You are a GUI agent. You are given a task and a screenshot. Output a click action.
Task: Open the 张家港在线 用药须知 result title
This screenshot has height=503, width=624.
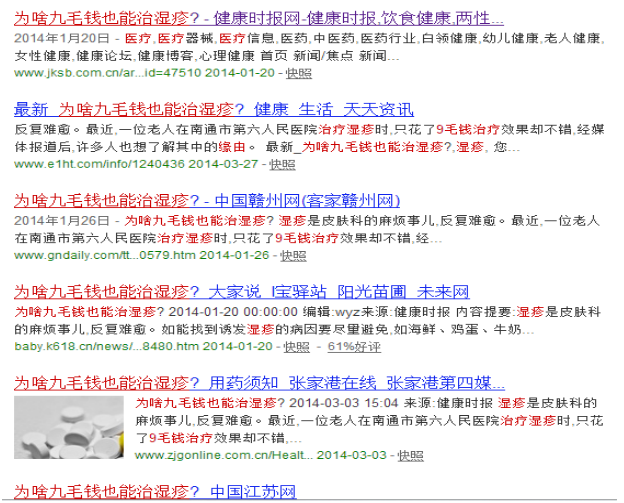259,383
